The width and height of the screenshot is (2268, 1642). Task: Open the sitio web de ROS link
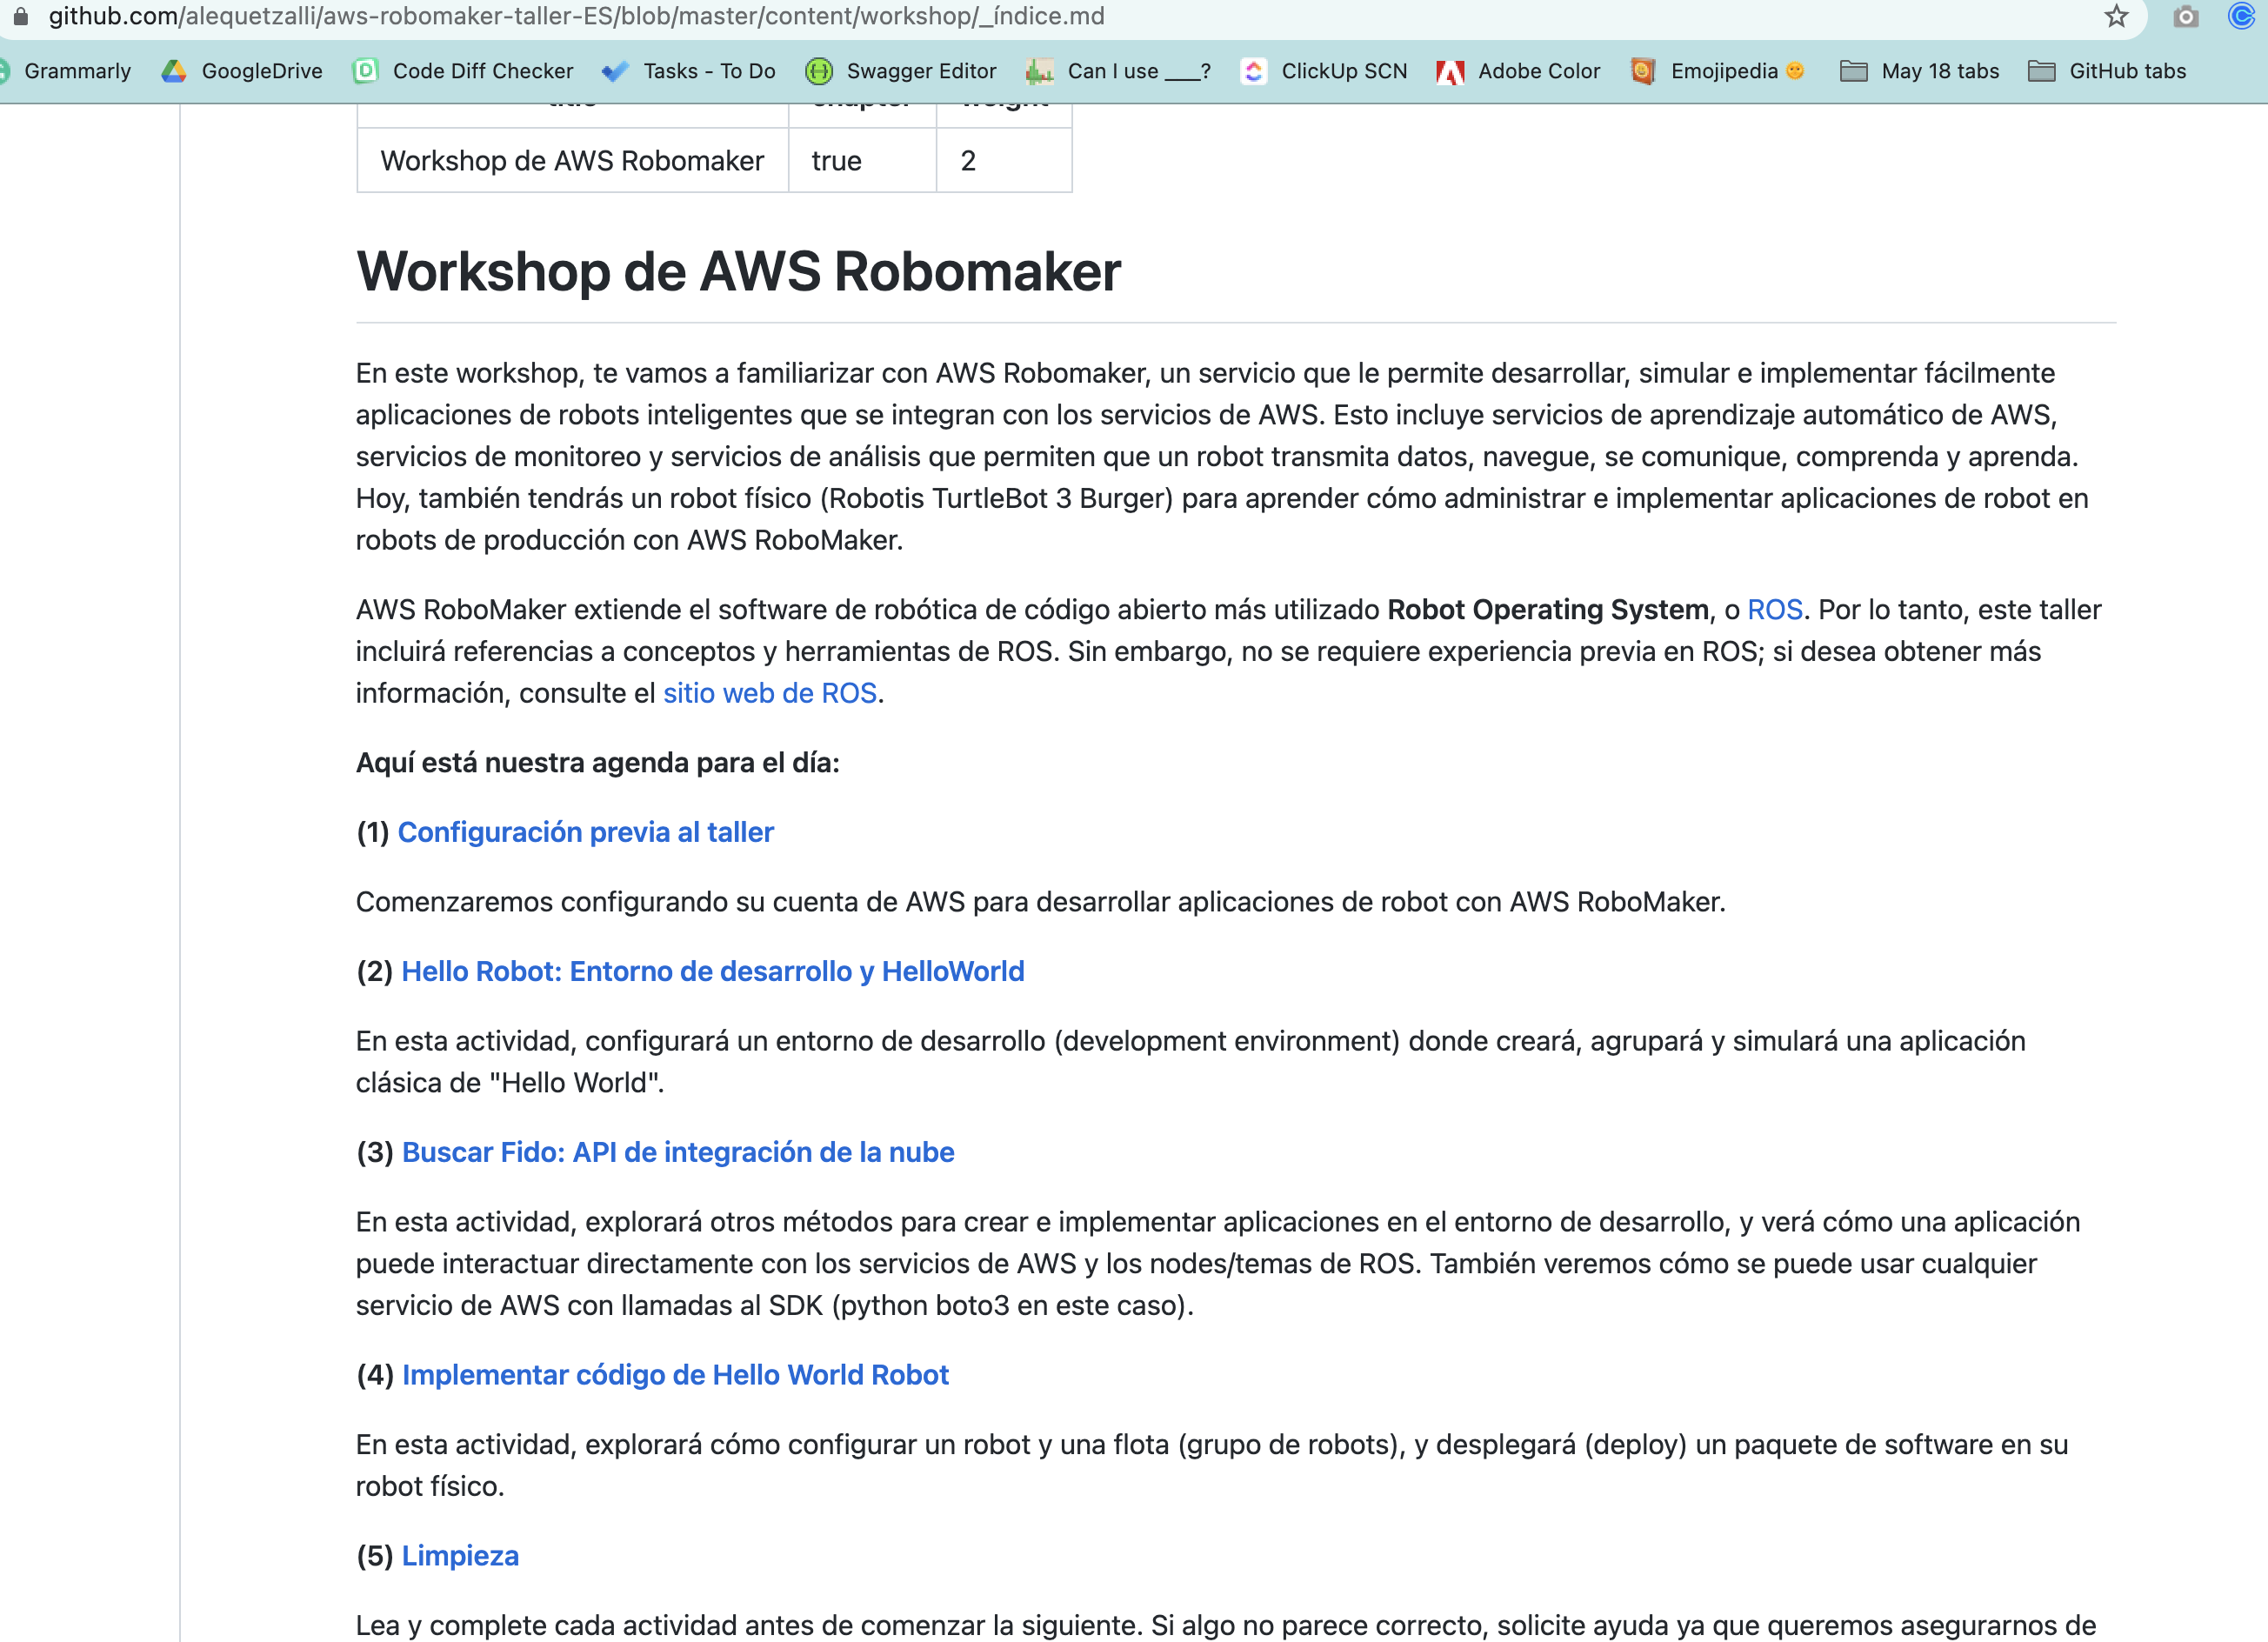[x=770, y=693]
